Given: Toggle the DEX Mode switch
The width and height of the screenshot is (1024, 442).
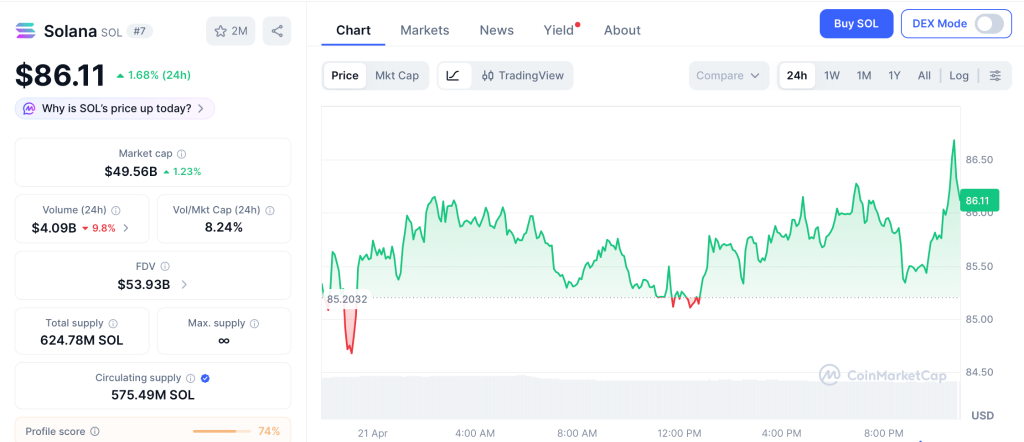Looking at the screenshot, I should point(988,23).
